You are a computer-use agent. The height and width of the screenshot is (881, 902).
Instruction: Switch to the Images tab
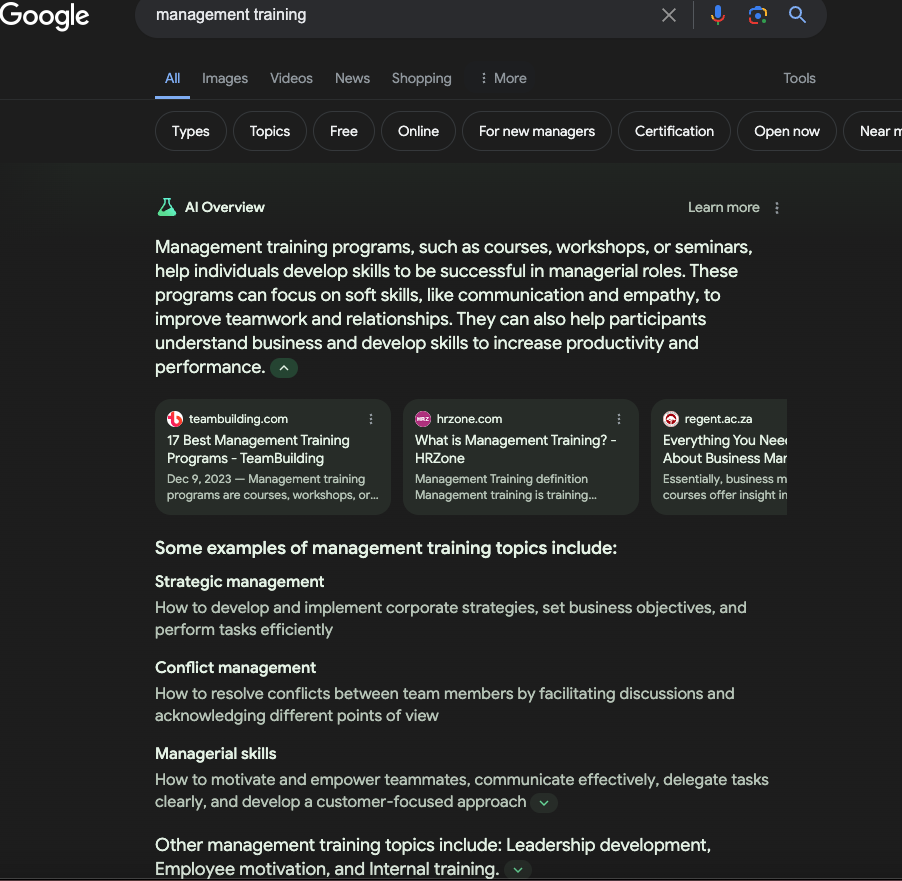click(x=224, y=78)
